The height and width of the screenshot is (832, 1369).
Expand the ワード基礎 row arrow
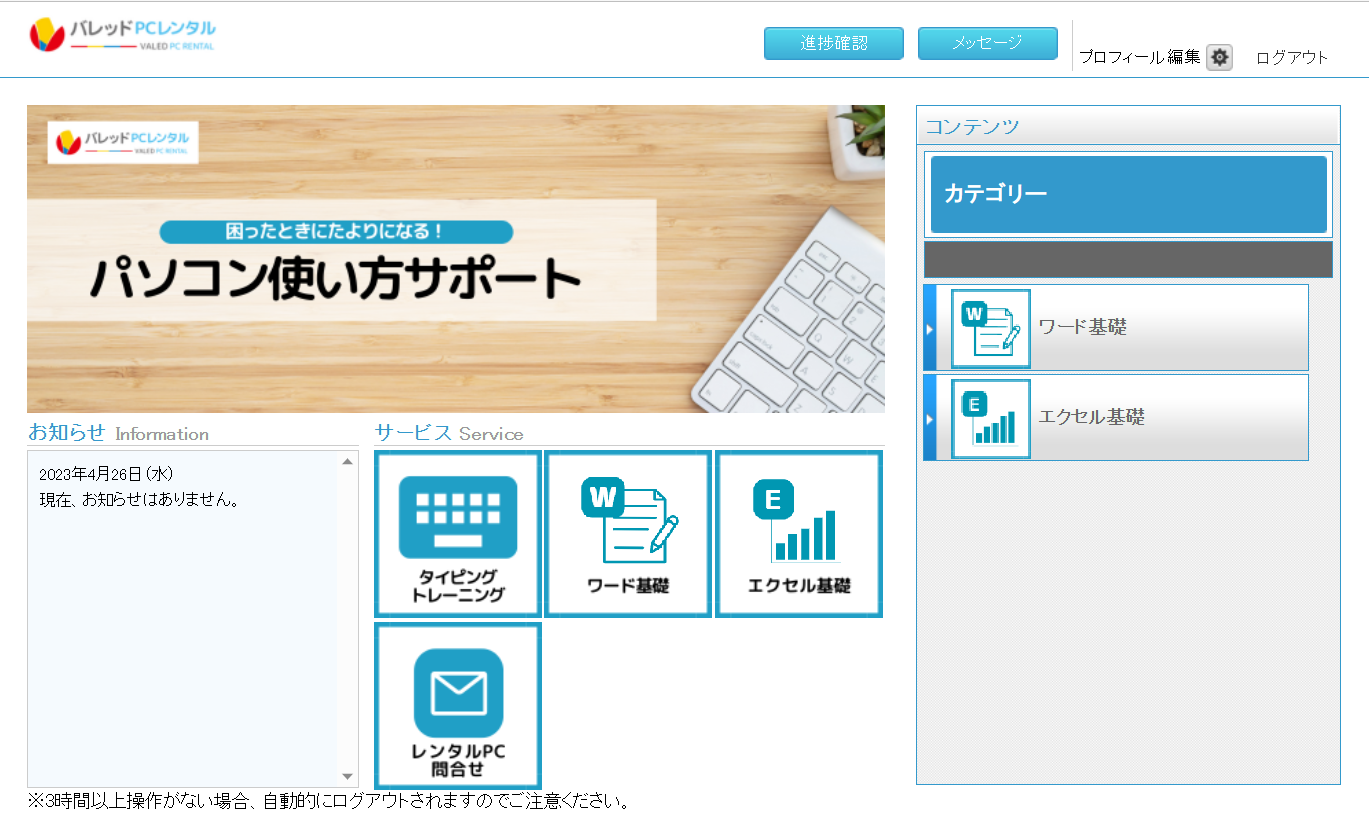(930, 328)
